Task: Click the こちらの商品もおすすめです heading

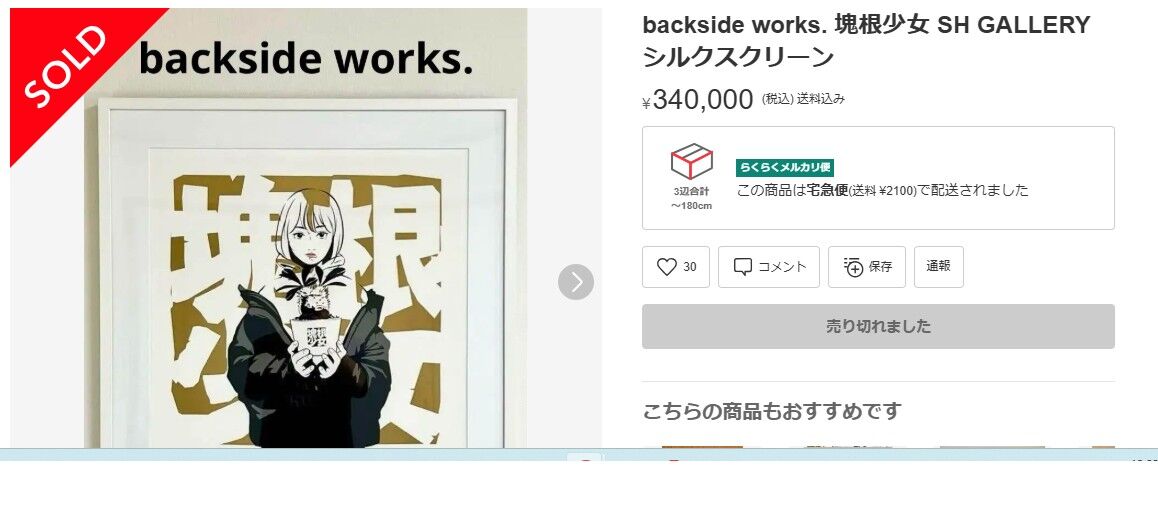Action: click(x=772, y=411)
